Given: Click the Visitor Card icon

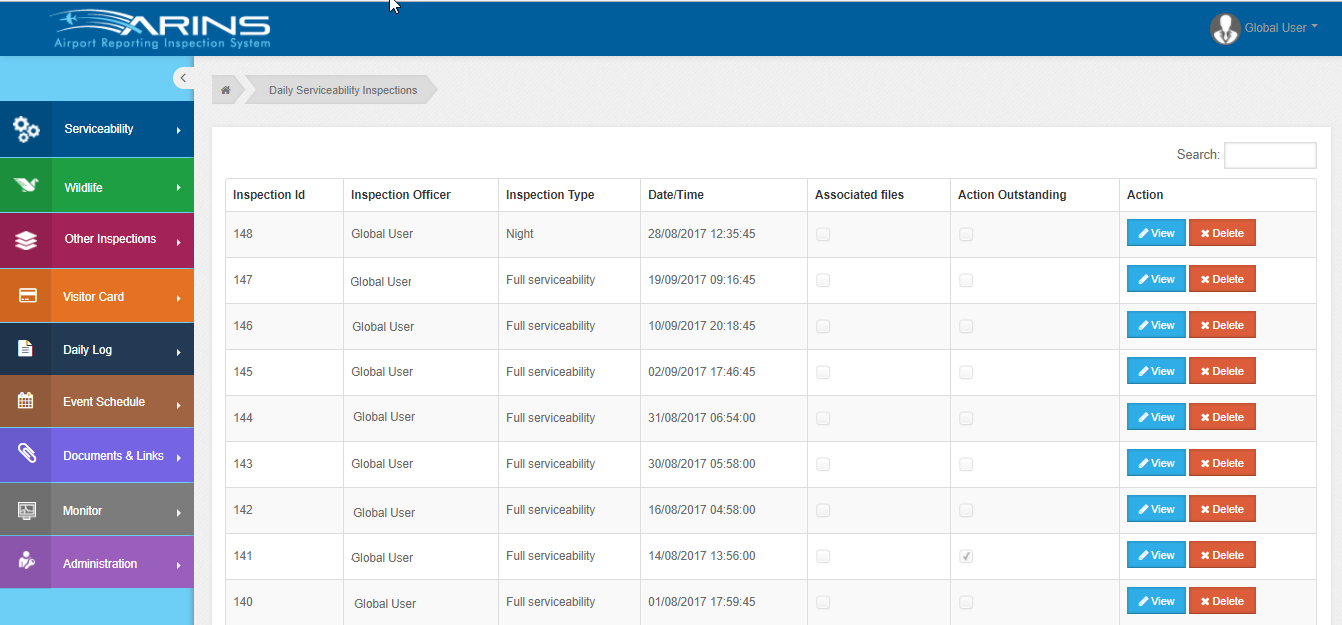Looking at the screenshot, I should click(27, 296).
